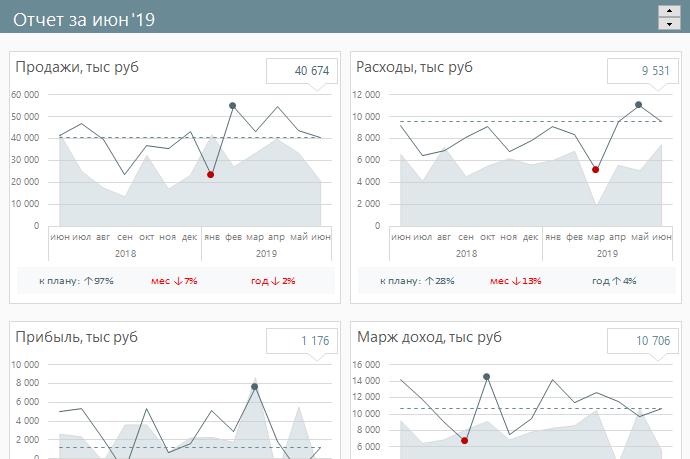
Task: Click the dark maximum marker on Продажи chart
Action: click(233, 106)
